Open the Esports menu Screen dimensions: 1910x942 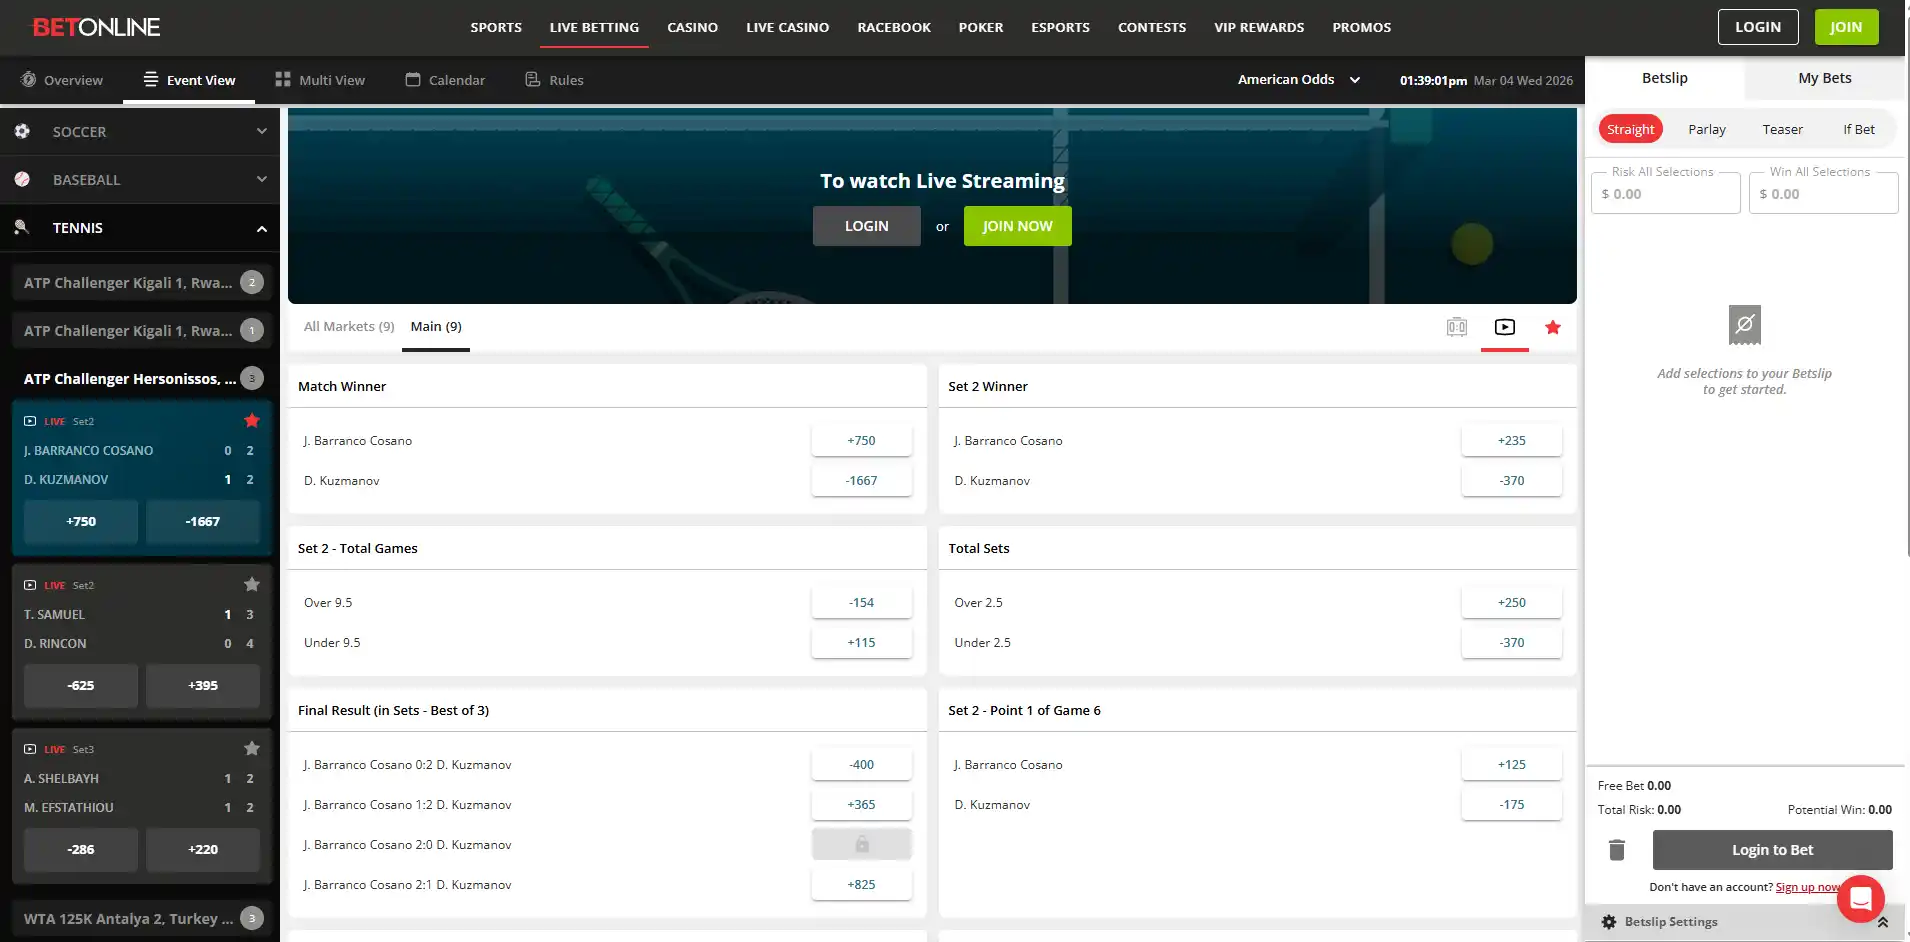tap(1060, 27)
